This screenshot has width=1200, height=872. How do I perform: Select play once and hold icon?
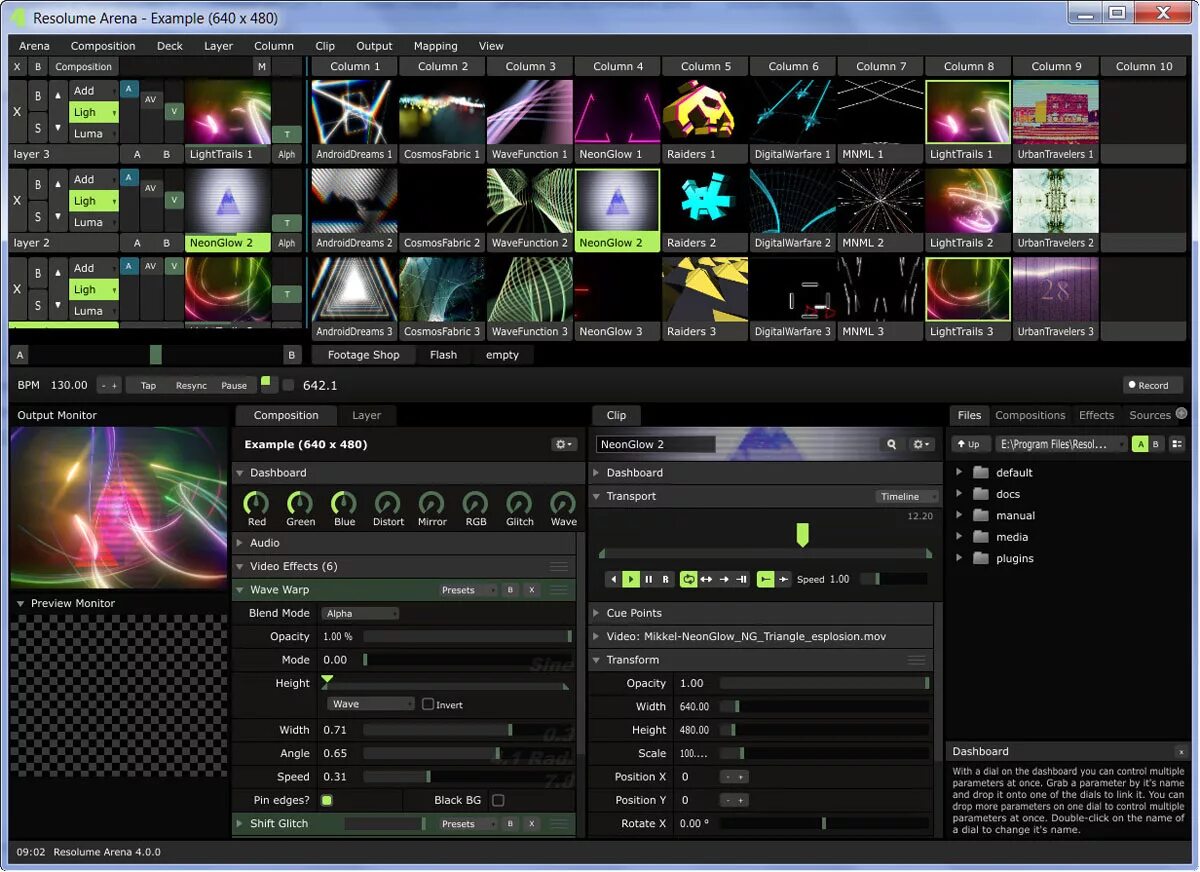(x=741, y=579)
